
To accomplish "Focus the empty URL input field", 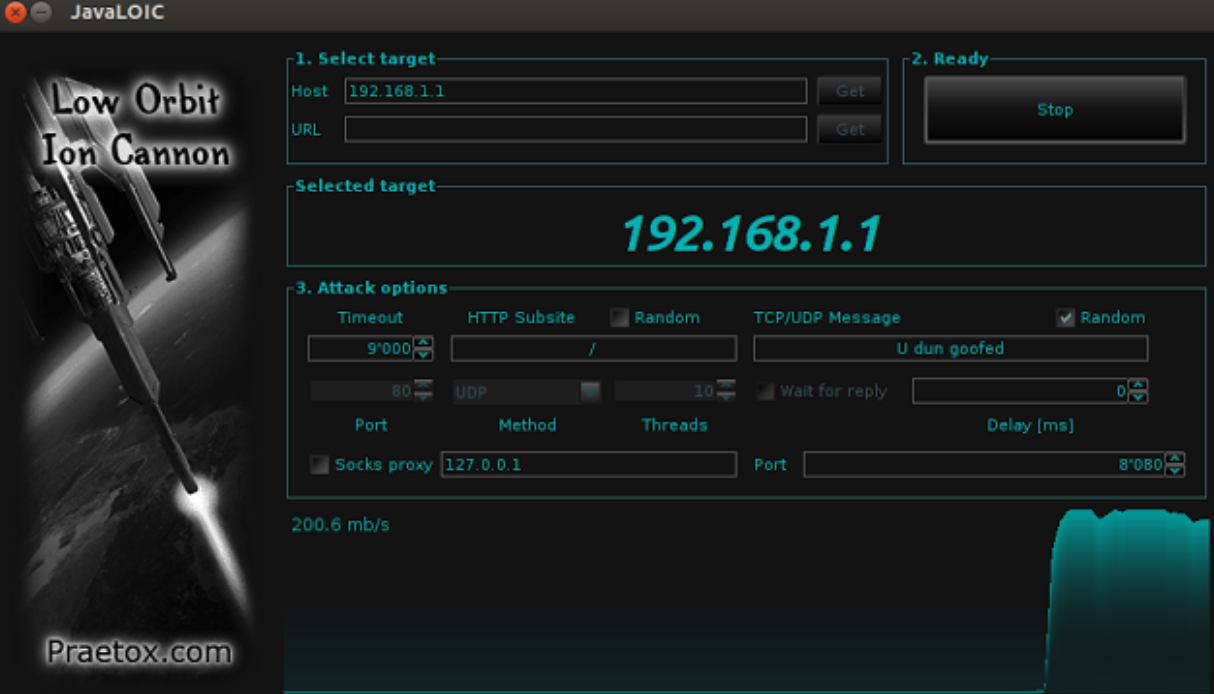I will coord(576,129).
